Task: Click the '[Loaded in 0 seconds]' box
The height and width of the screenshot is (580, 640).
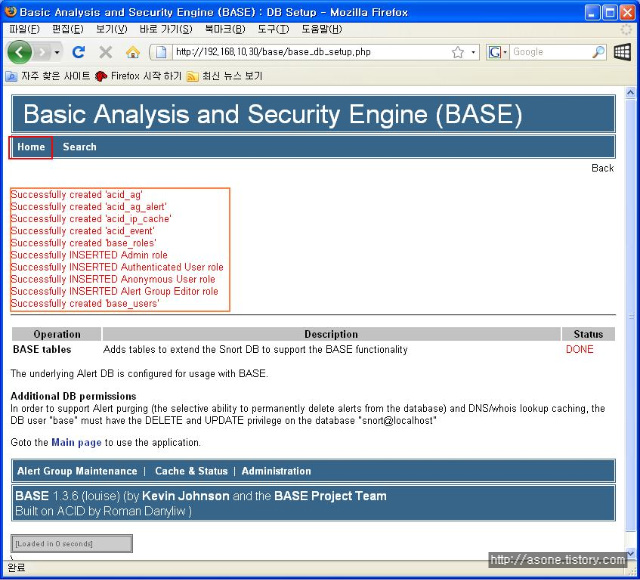Action: click(71, 544)
